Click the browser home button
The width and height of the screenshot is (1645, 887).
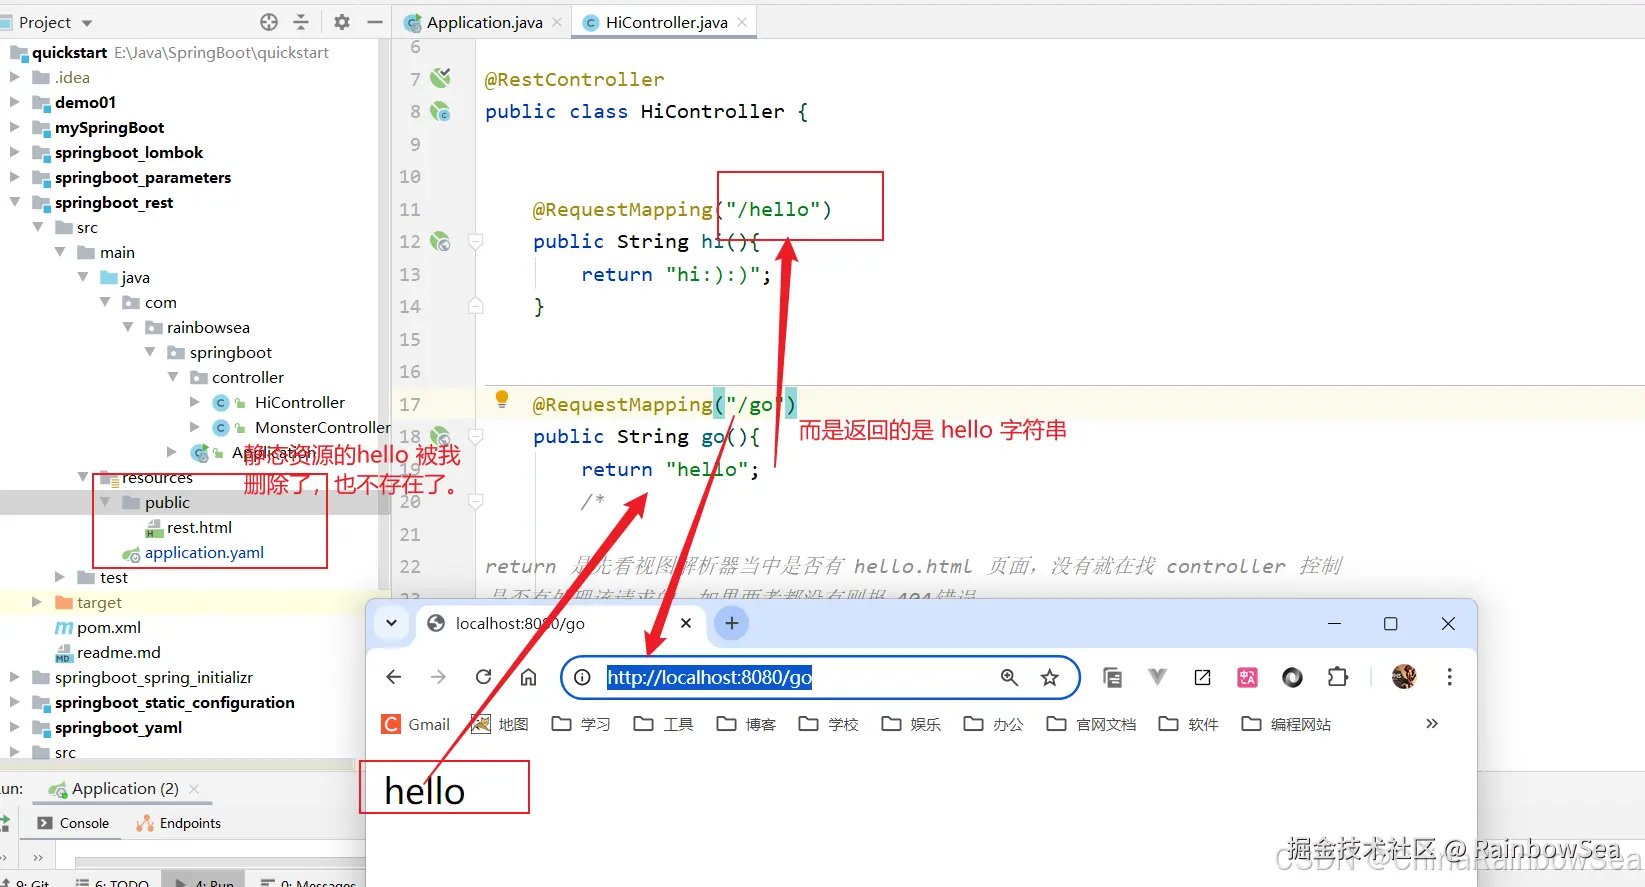(x=529, y=677)
